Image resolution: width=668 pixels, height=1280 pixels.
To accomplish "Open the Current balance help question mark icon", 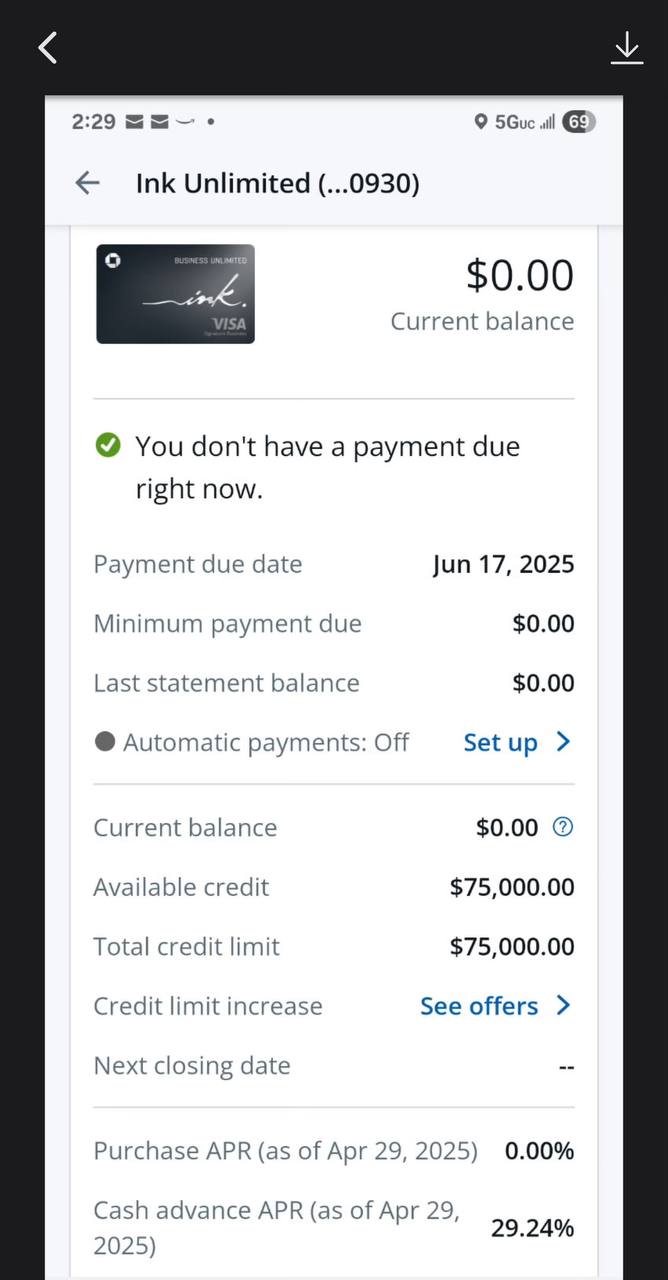I will tap(562, 827).
